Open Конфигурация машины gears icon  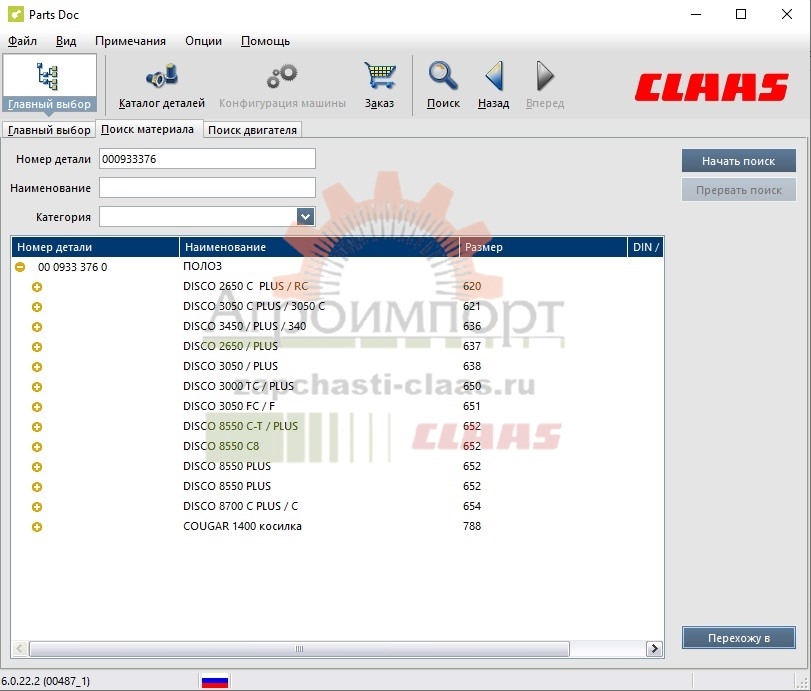pos(282,85)
